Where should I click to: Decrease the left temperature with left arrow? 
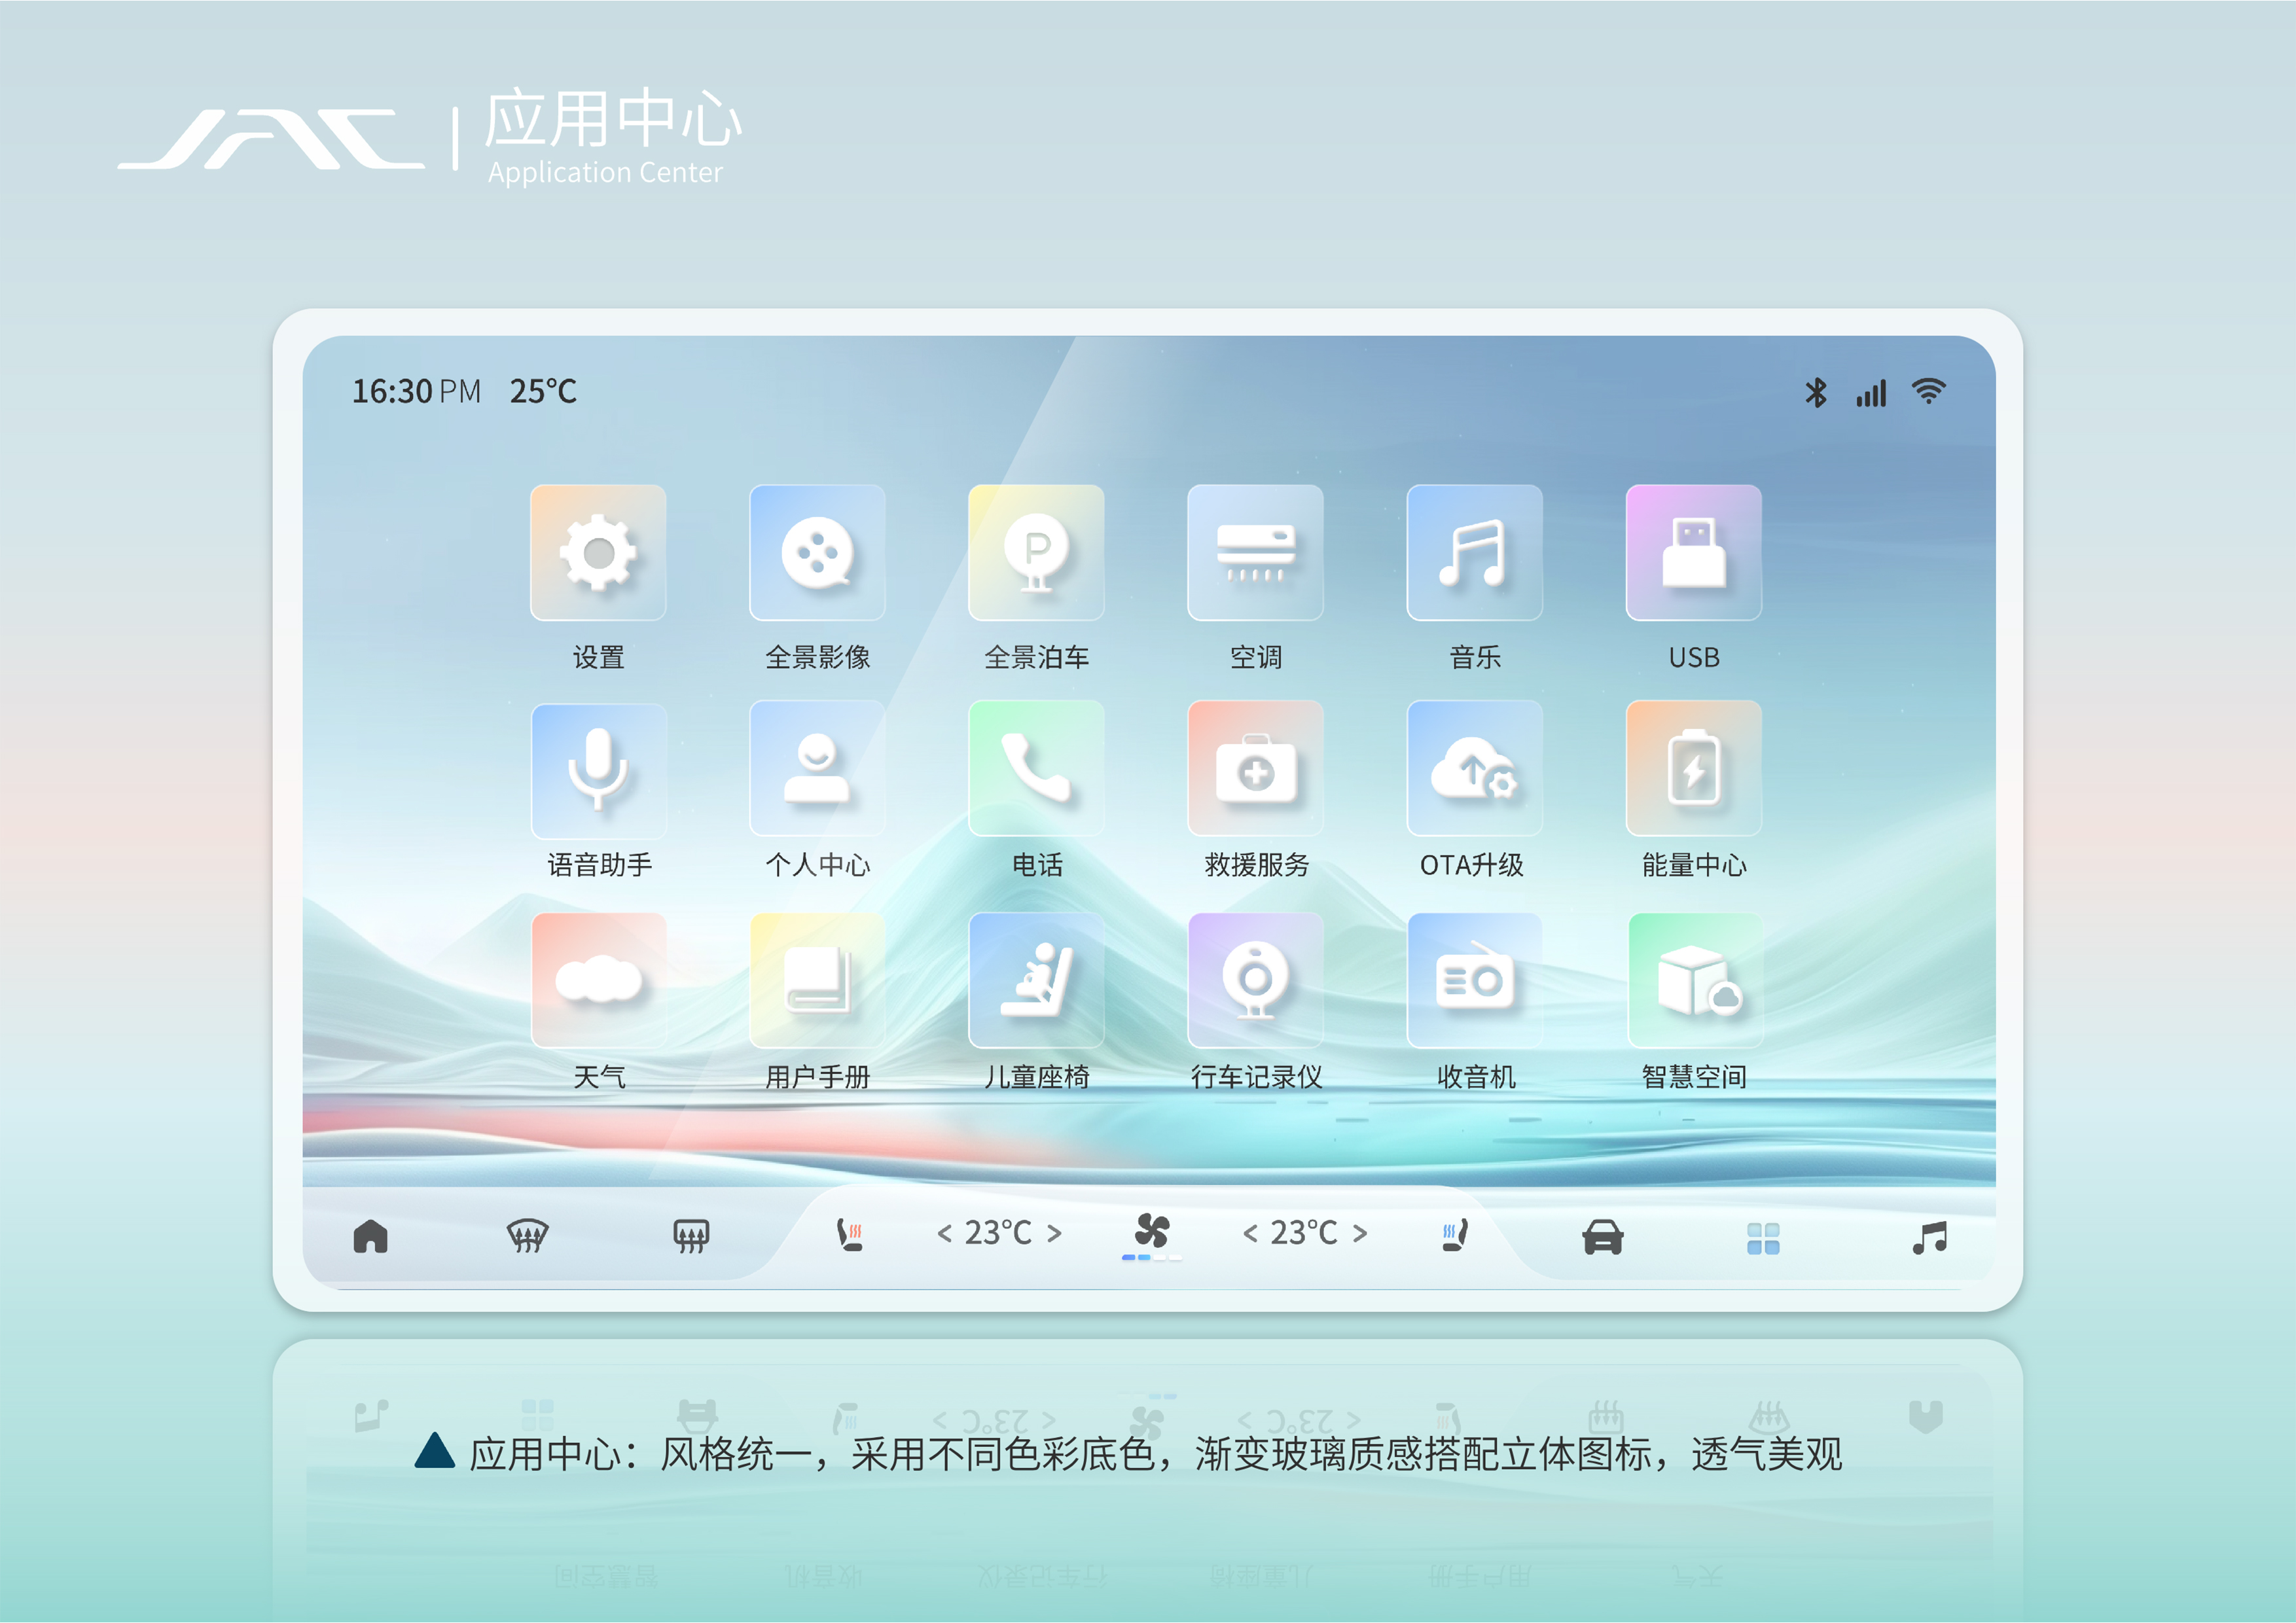[944, 1234]
